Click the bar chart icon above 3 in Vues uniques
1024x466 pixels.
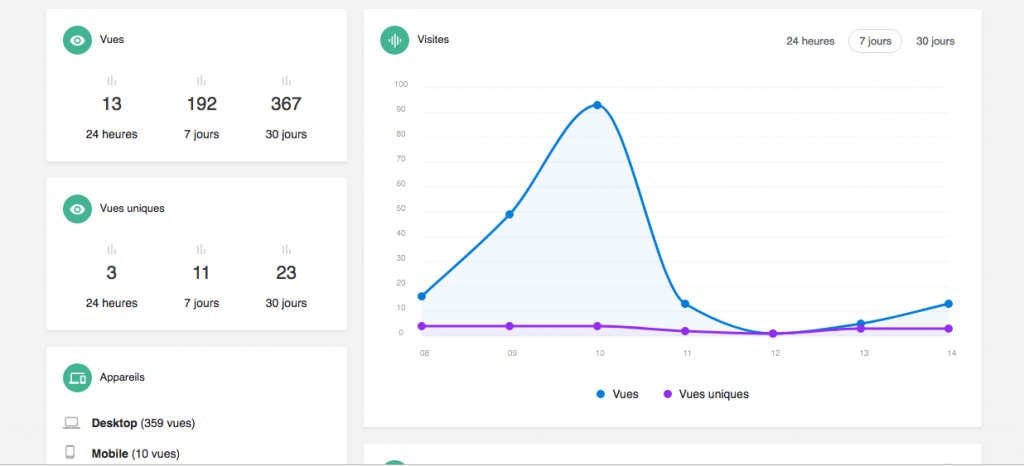click(112, 249)
